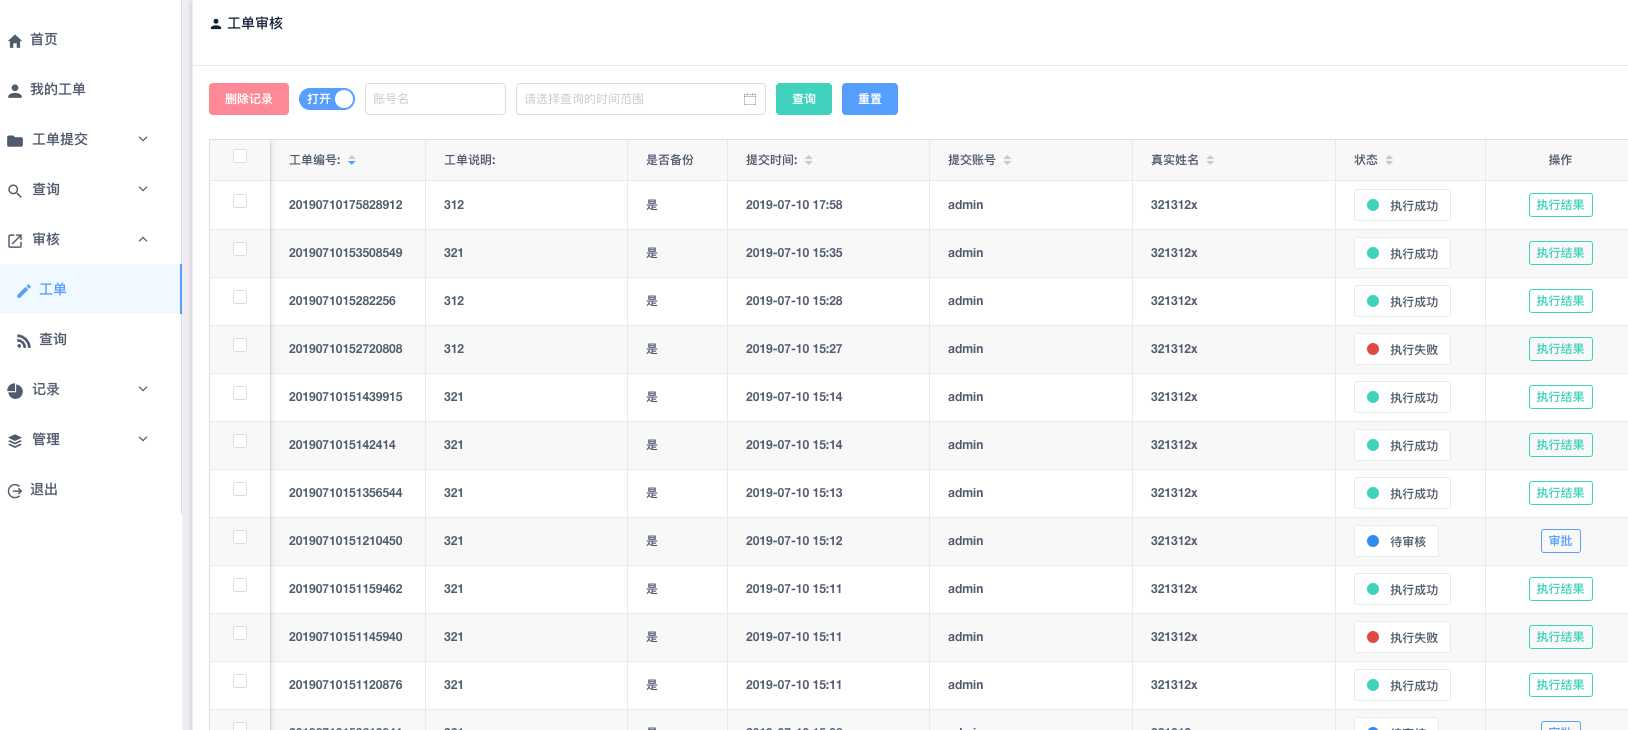
Task: Click the logout icon beside 退出
Action: [x=15, y=491]
